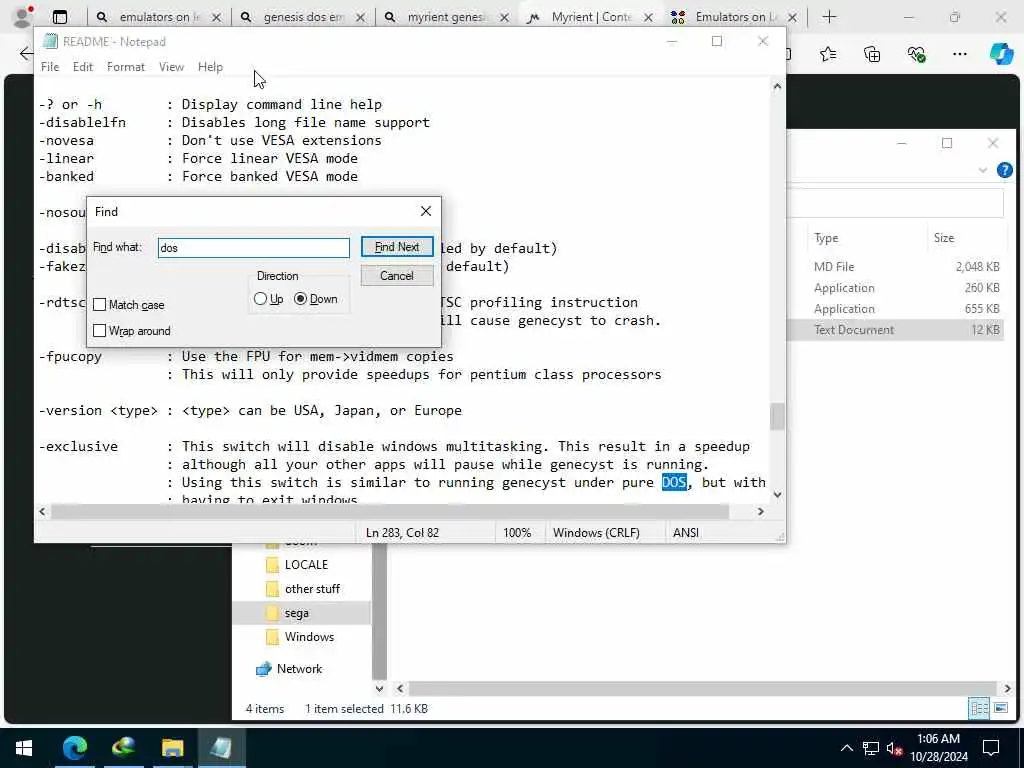Open Microsoft Edge from taskbar
The height and width of the screenshot is (768, 1024).
74,748
